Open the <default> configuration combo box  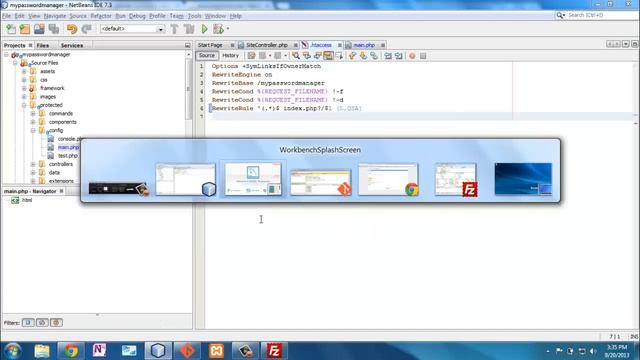pyautogui.click(x=132, y=29)
